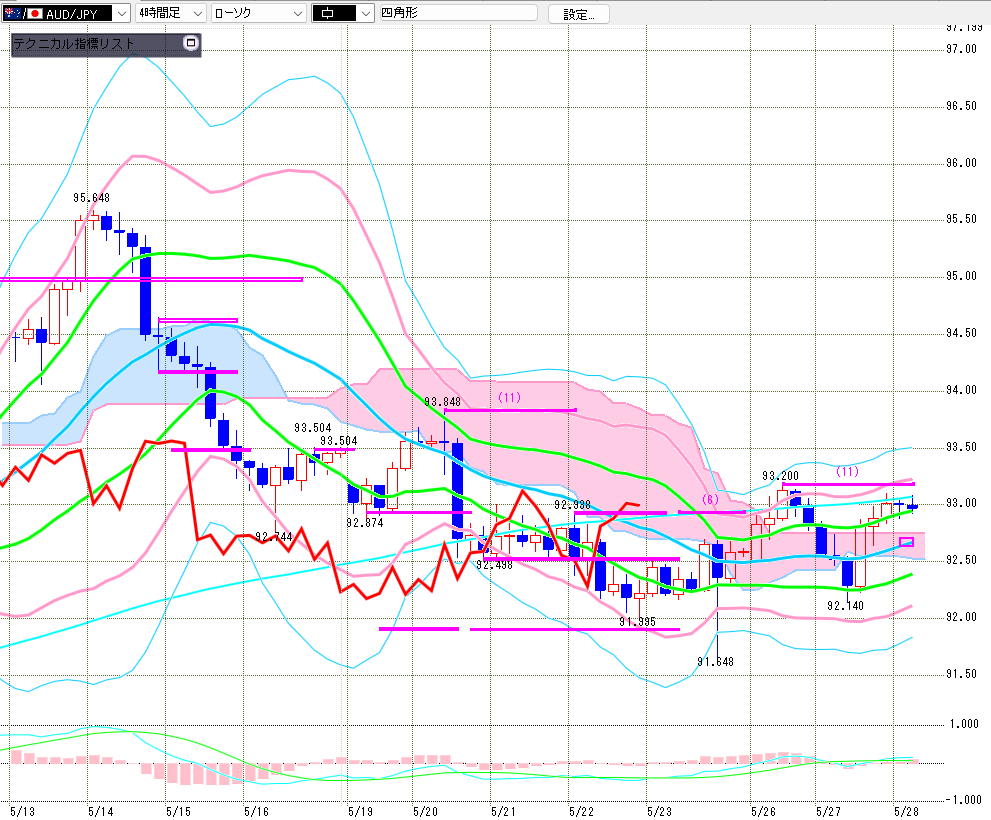Click the 93.00 price axis label
Viewport: 991px width, 820px height.
coord(961,503)
